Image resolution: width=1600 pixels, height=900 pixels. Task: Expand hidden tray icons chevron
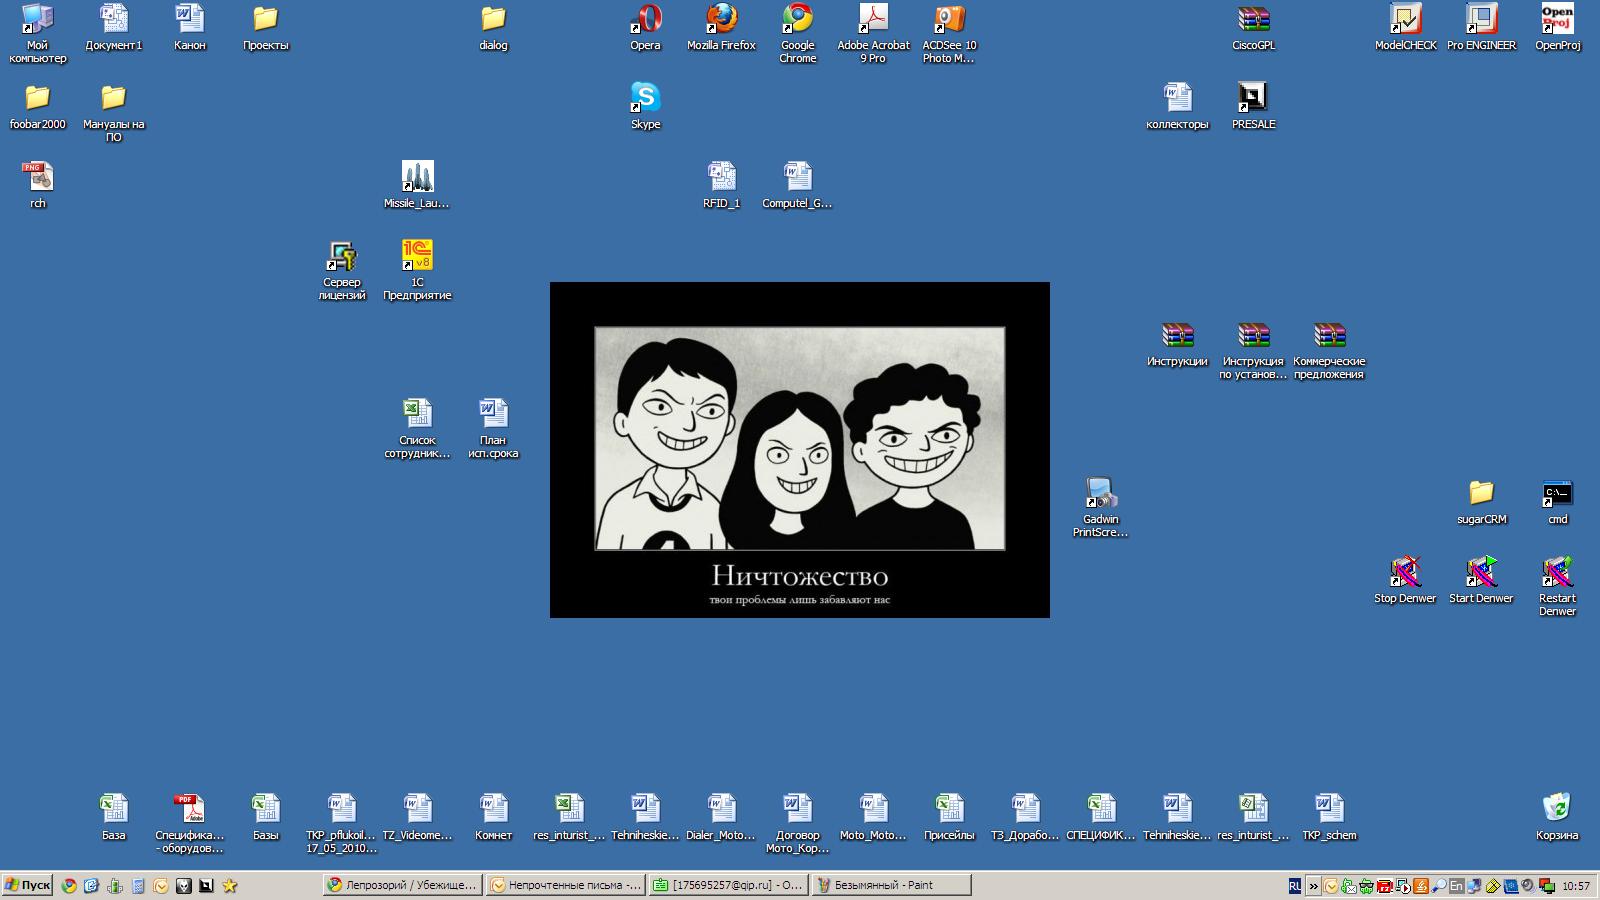pos(1313,885)
